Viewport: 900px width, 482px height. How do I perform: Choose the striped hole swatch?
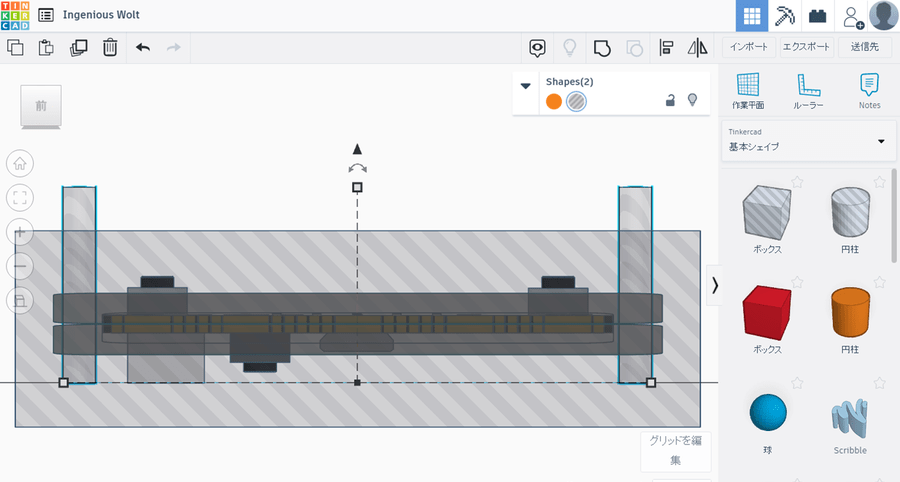coord(576,102)
